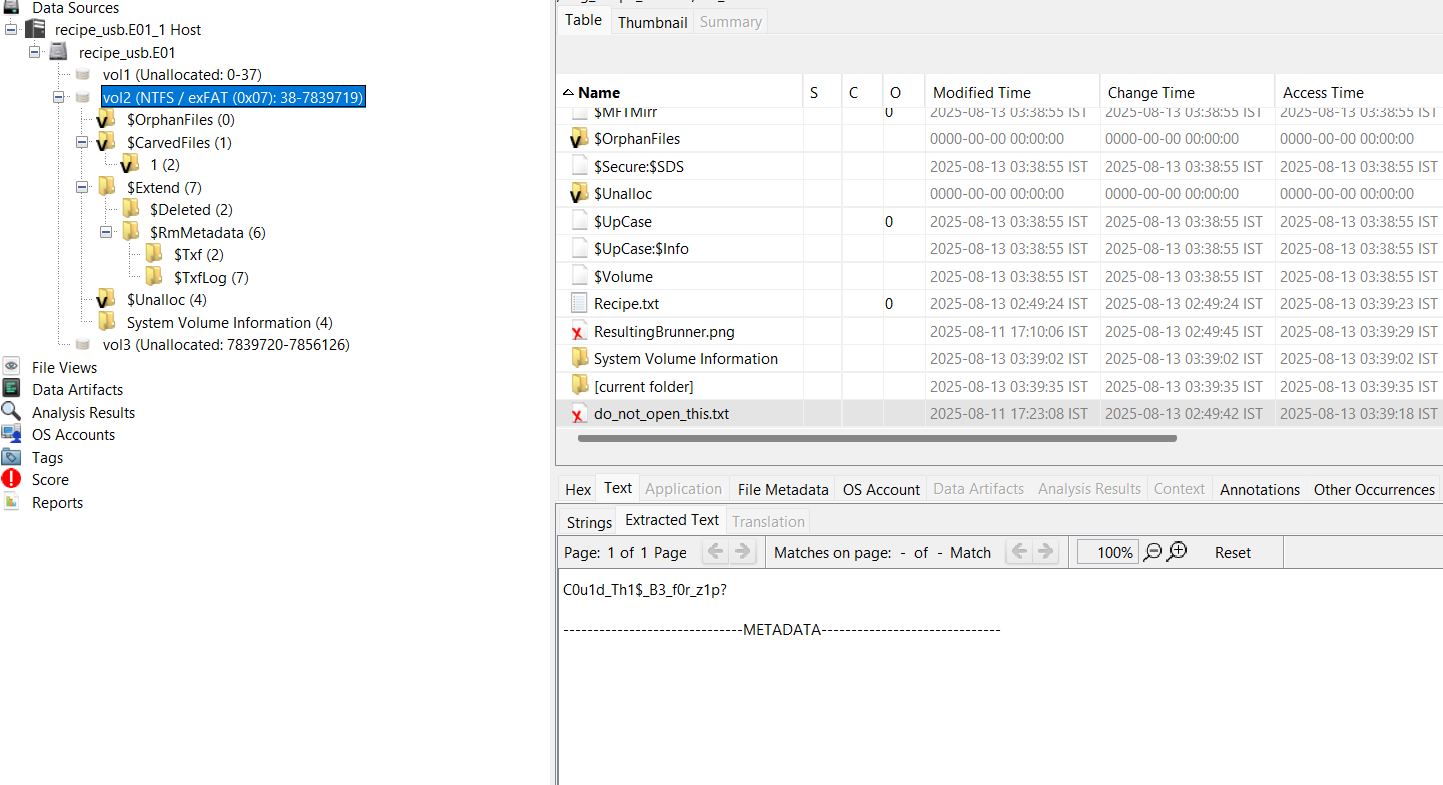Click the zoom-out magnifier in text viewer
1443x785 pixels.
1155,553
